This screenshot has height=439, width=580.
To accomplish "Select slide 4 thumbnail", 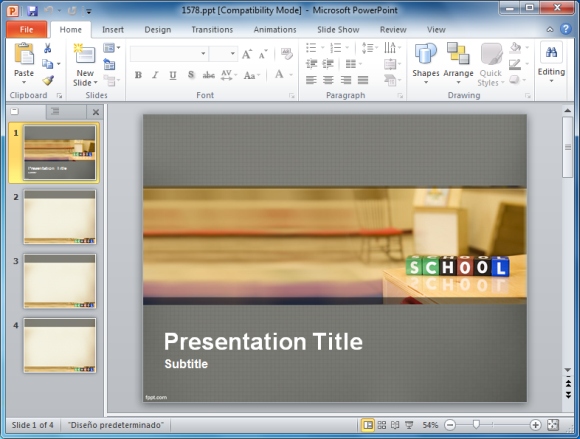I will pos(60,345).
